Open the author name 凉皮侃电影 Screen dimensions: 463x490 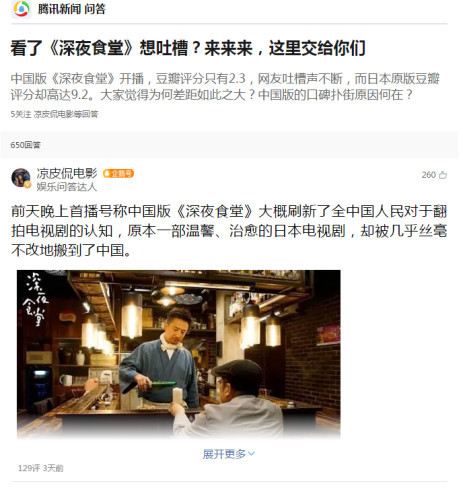[67, 173]
